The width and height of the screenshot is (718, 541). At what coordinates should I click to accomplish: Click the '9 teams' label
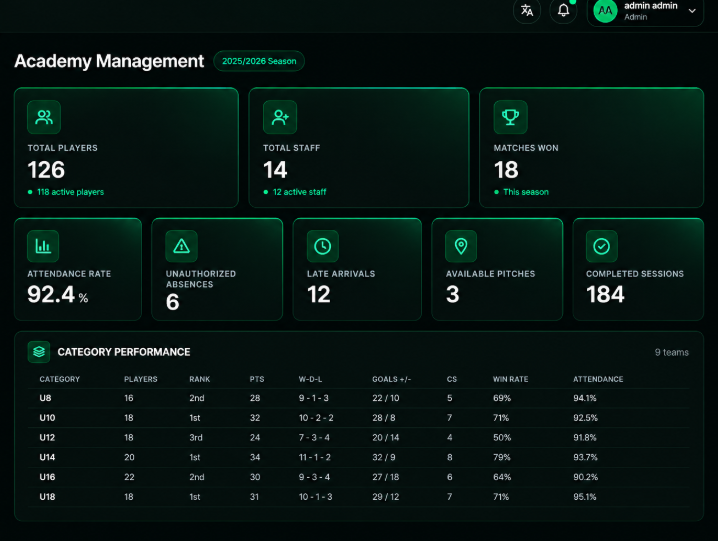pyautogui.click(x=671, y=352)
